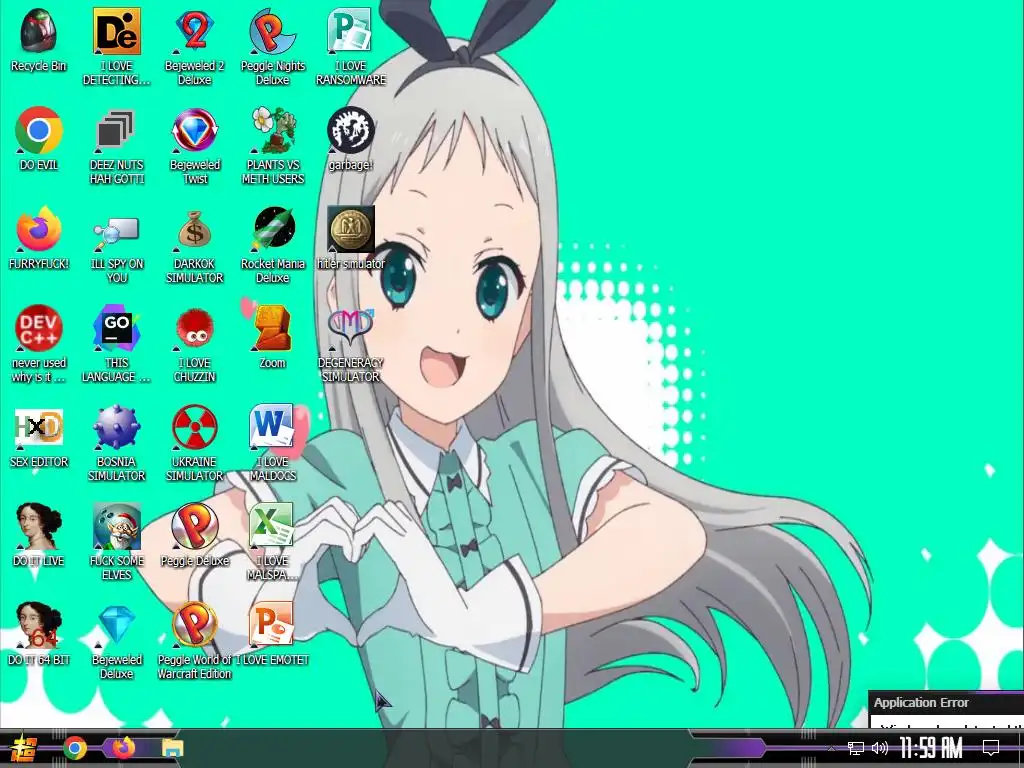Open File Explorer from the taskbar
Viewport: 1024px width, 768px height.
pyautogui.click(x=172, y=748)
